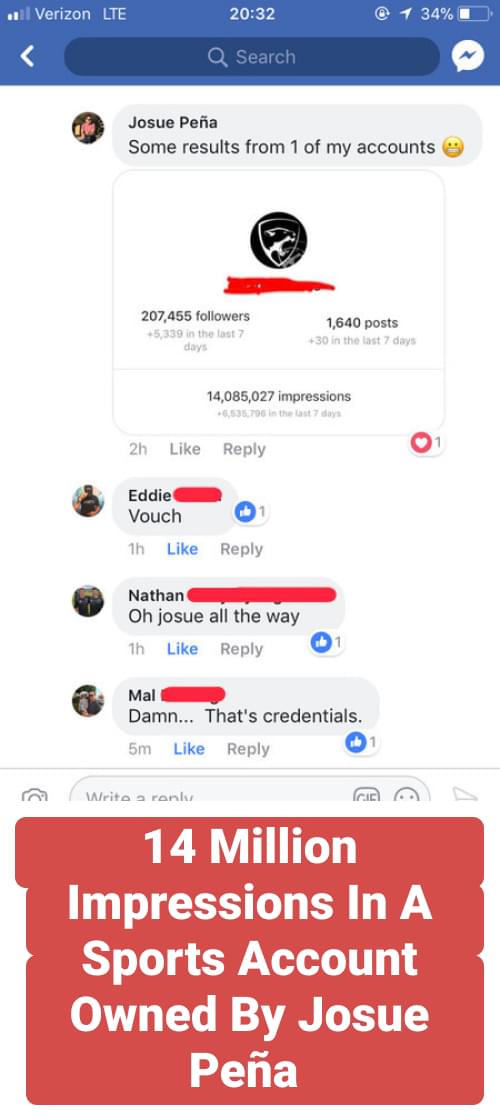The image size is (500, 1120).
Task: Tap Josue Peña's name link
Action: [173, 123]
